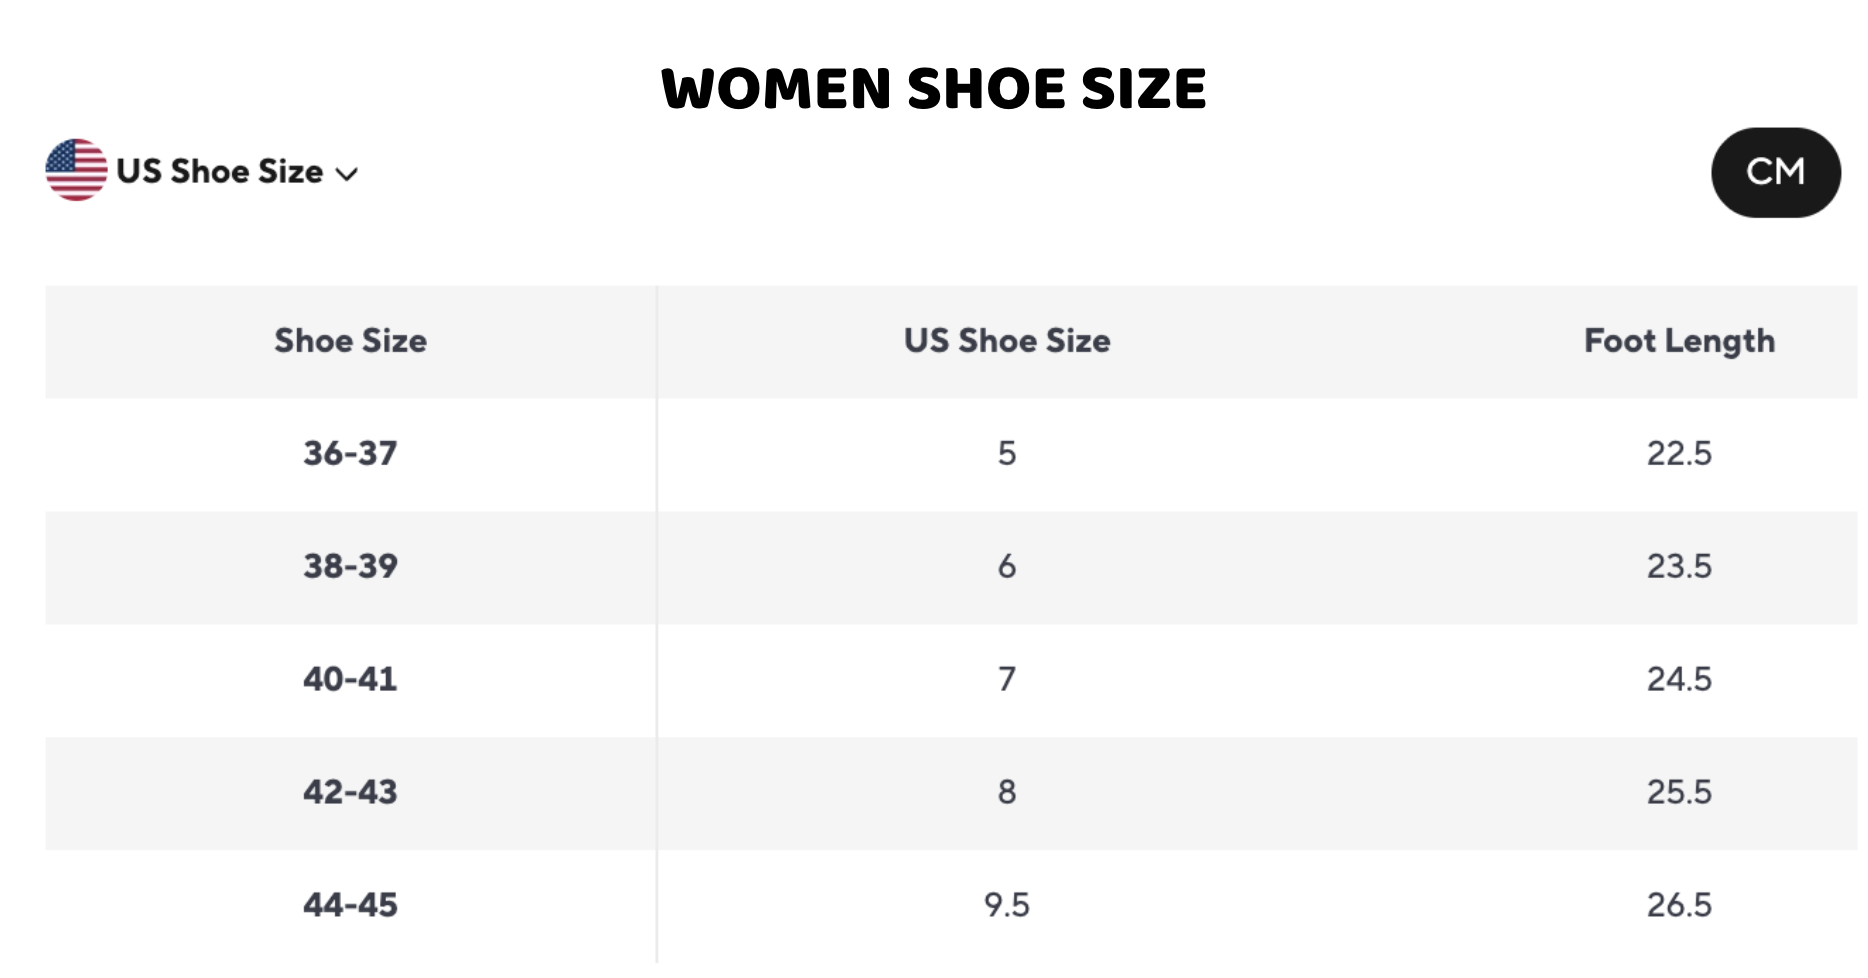Click the Shoe Size column header
This screenshot has height=978, width=1868.
350,341
